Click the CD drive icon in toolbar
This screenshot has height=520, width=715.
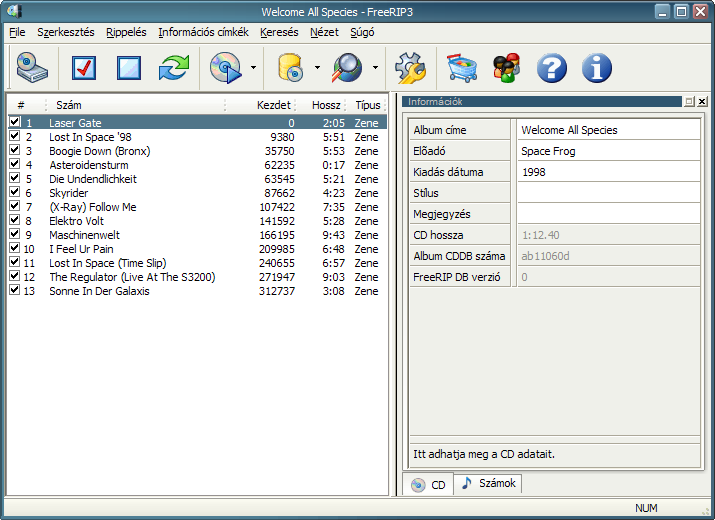(32, 68)
